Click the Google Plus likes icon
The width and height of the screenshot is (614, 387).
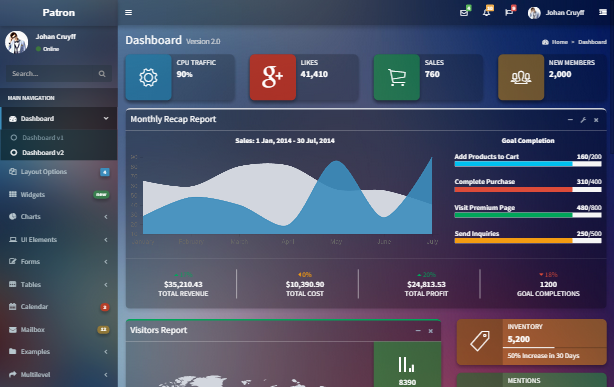273,77
